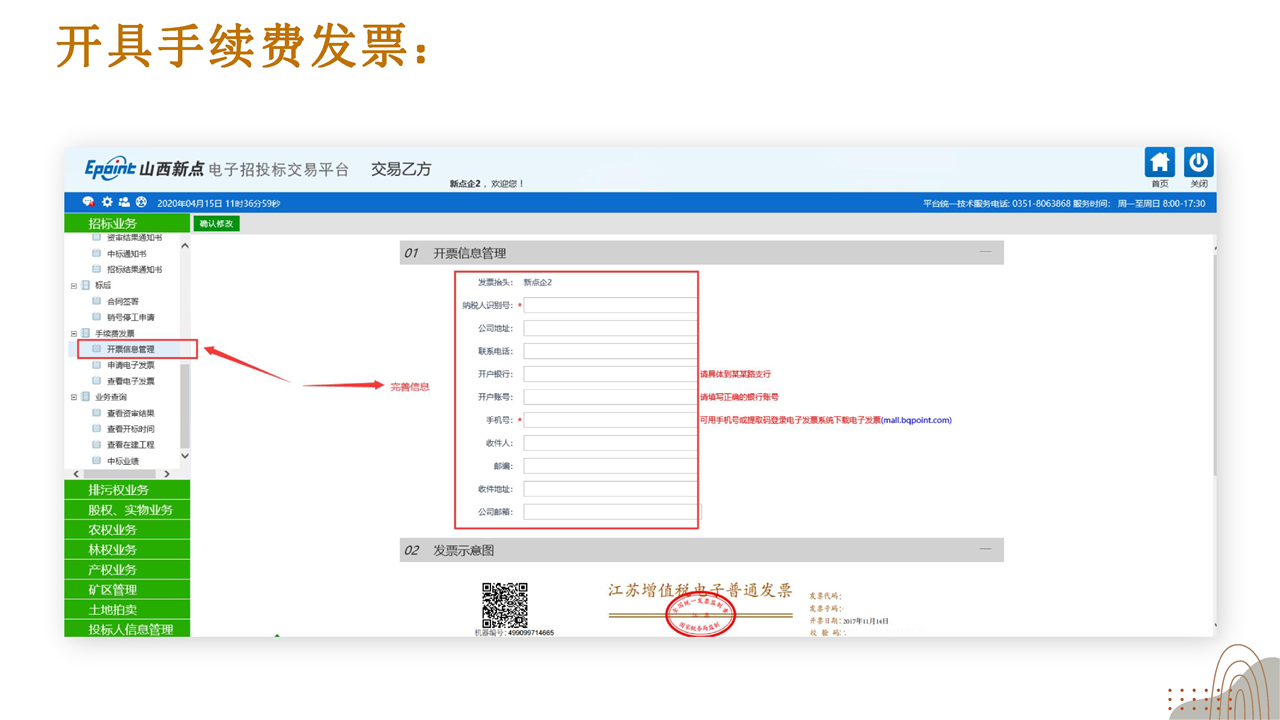Image resolution: width=1280 pixels, height=720 pixels.
Task: Click the 关闭 power icon
Action: (1198, 163)
